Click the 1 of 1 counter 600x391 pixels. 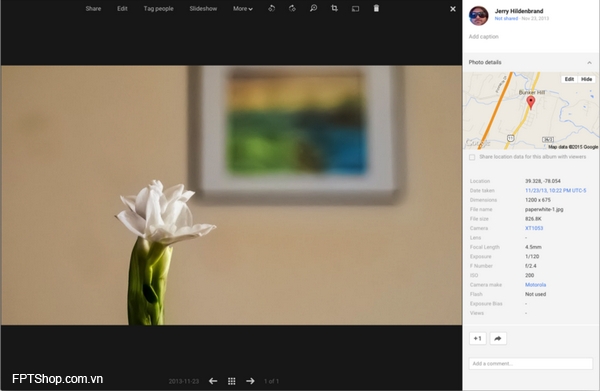click(271, 381)
